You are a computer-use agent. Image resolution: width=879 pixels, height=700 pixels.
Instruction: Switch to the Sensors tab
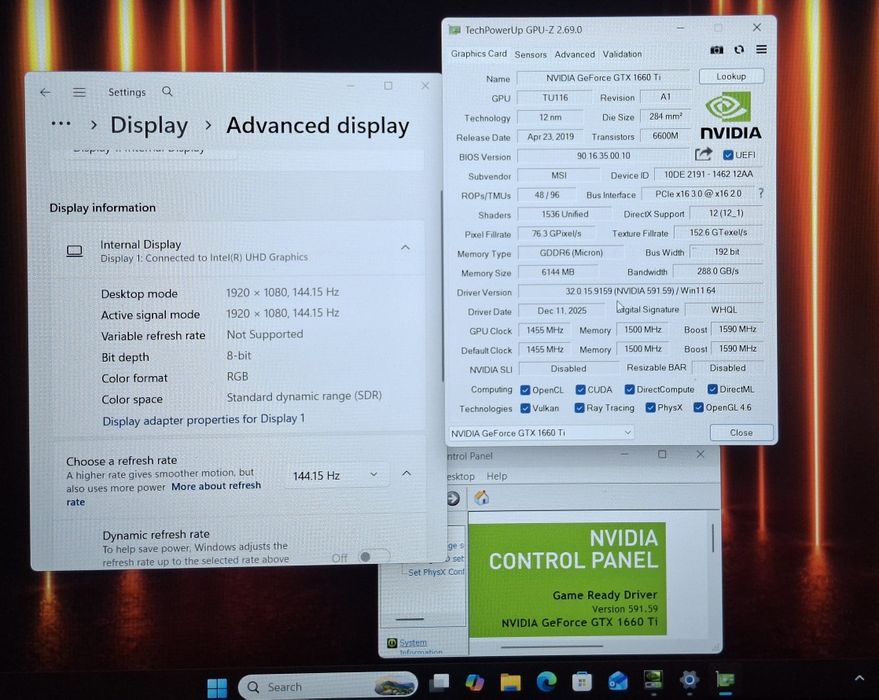[530, 54]
